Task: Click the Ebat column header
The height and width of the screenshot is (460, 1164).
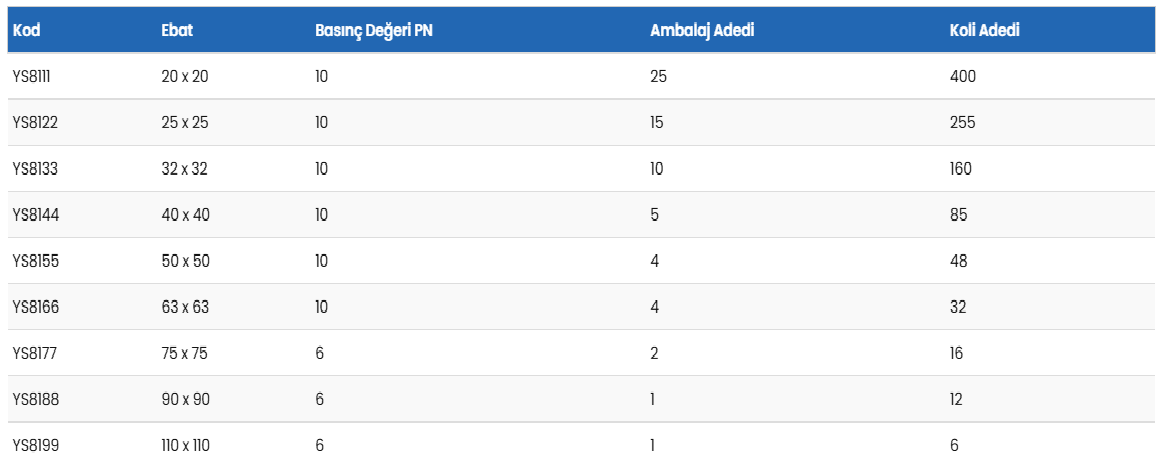Action: click(177, 30)
